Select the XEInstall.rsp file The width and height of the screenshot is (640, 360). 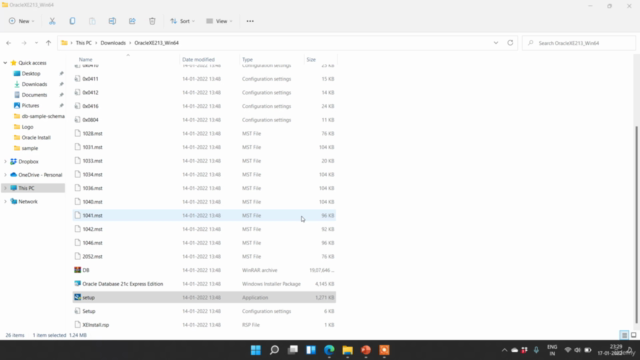pyautogui.click(x=204, y=325)
